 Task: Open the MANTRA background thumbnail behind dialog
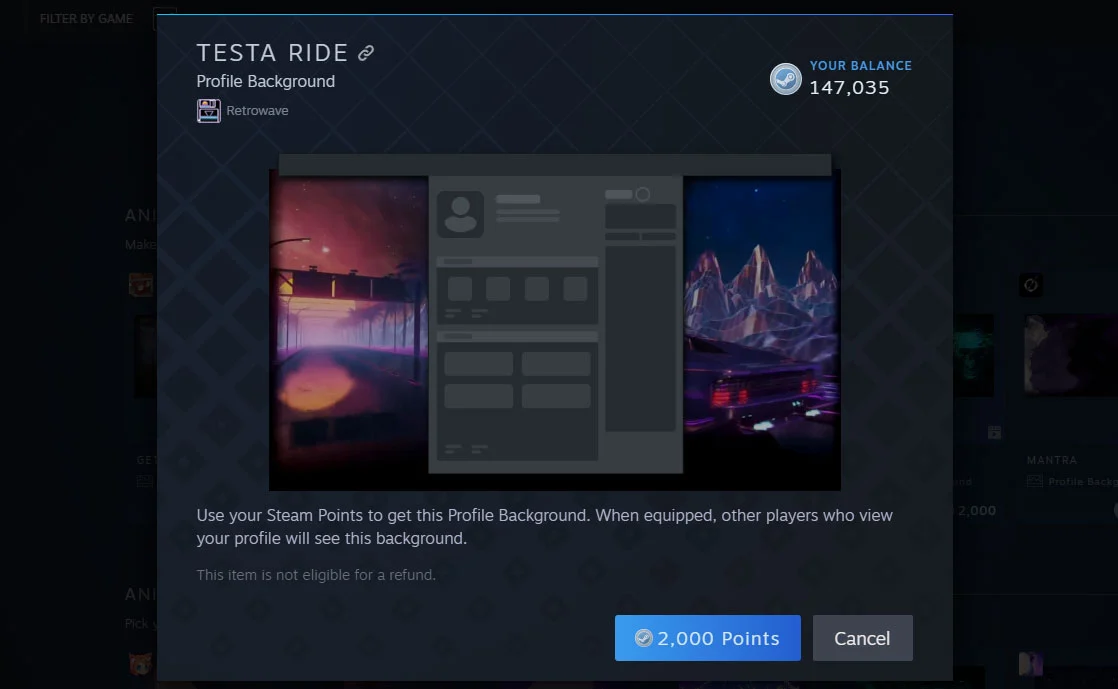1071,354
